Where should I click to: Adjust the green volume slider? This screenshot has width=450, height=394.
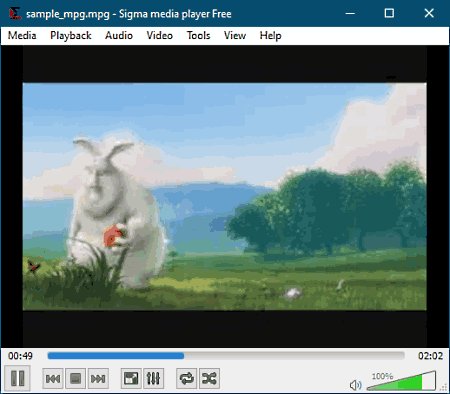click(401, 380)
